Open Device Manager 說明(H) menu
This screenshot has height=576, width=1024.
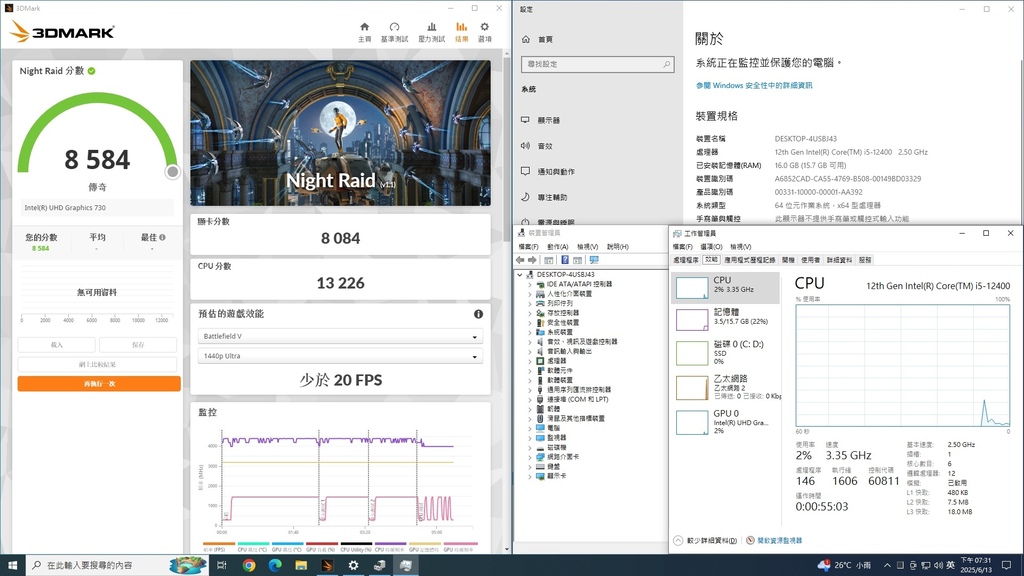point(618,247)
